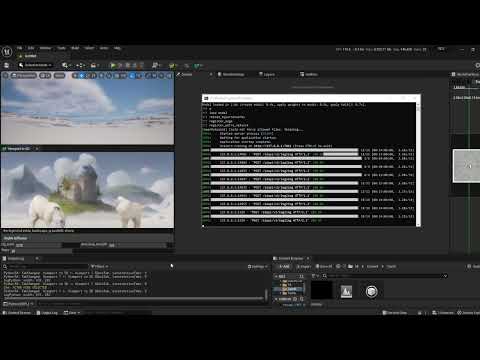Click the Content breadcrumb in Content Browser path
The image size is (480, 360).
[x=372, y=267]
